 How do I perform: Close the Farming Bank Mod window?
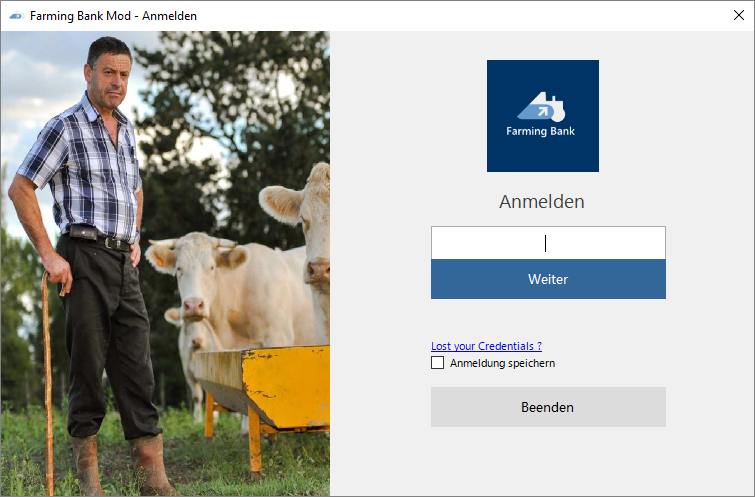[x=739, y=15]
